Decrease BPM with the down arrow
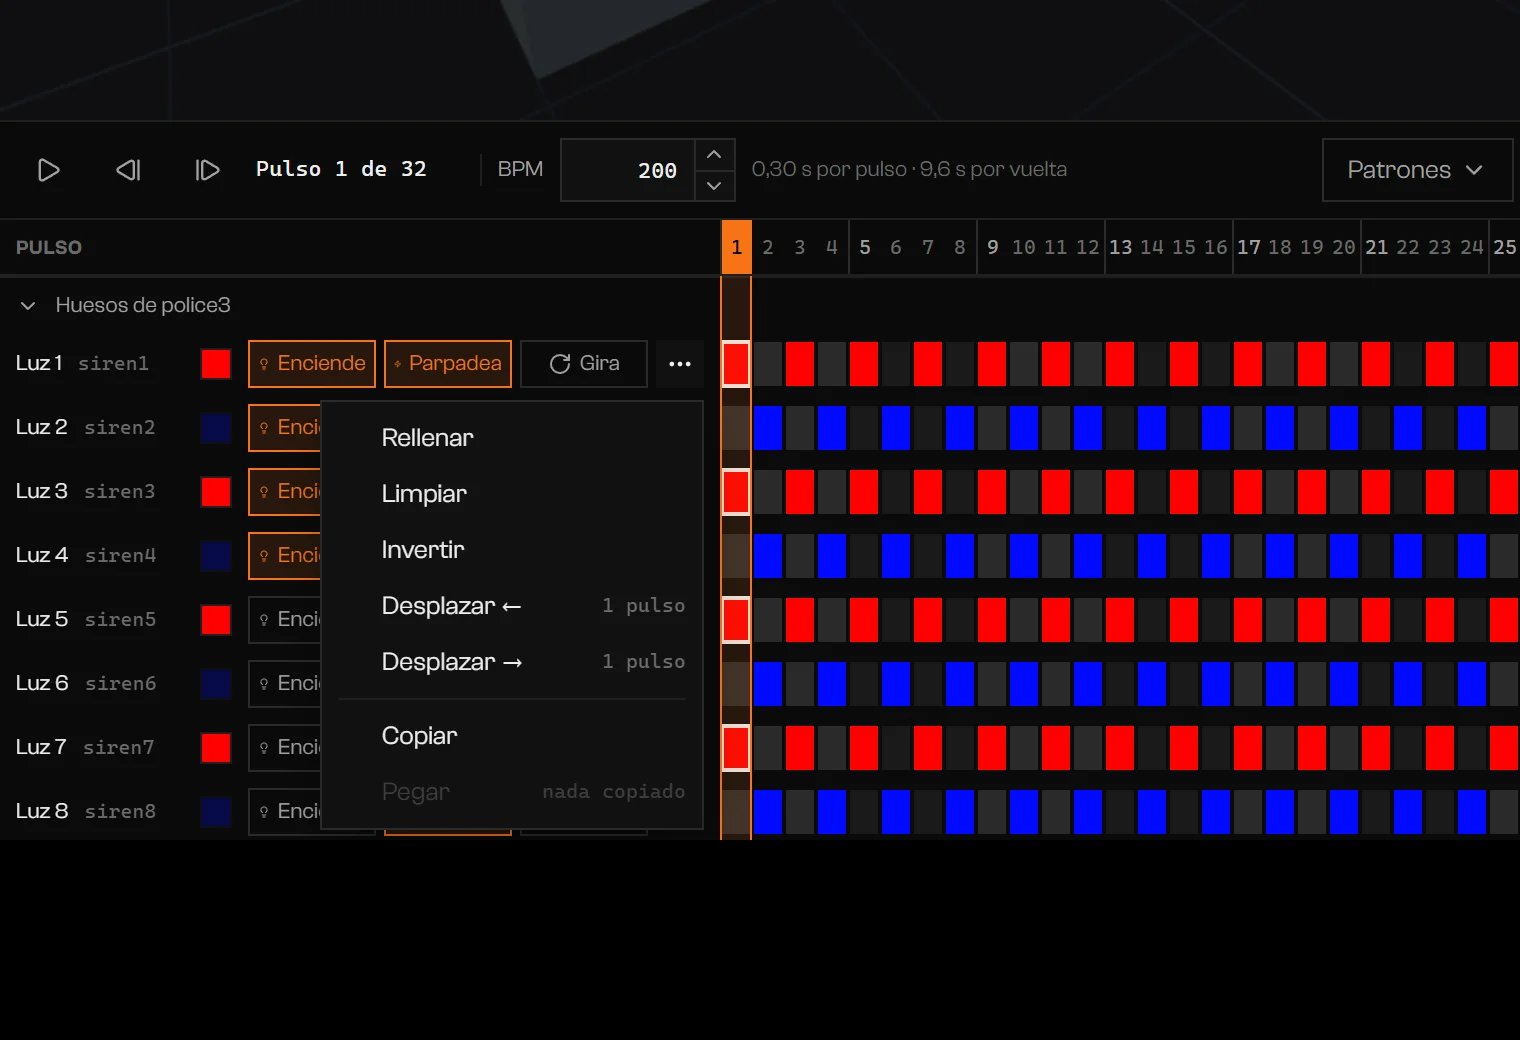The image size is (1520, 1040). coord(714,186)
